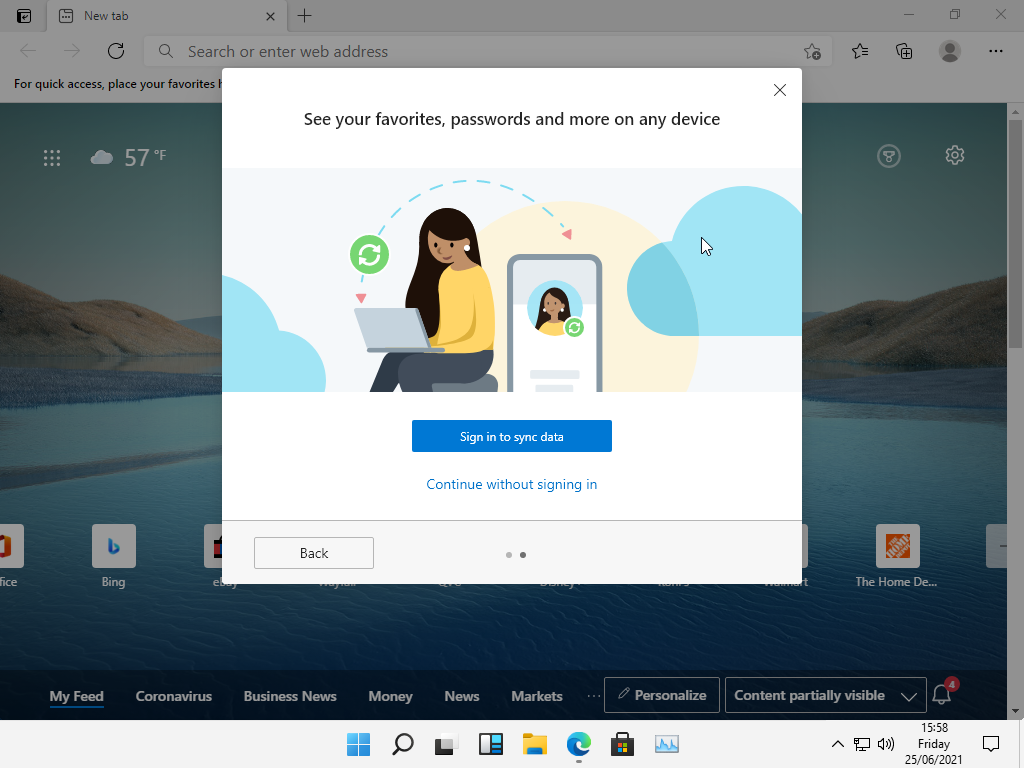Add this page to favorites
The image size is (1024, 768).
[812, 52]
